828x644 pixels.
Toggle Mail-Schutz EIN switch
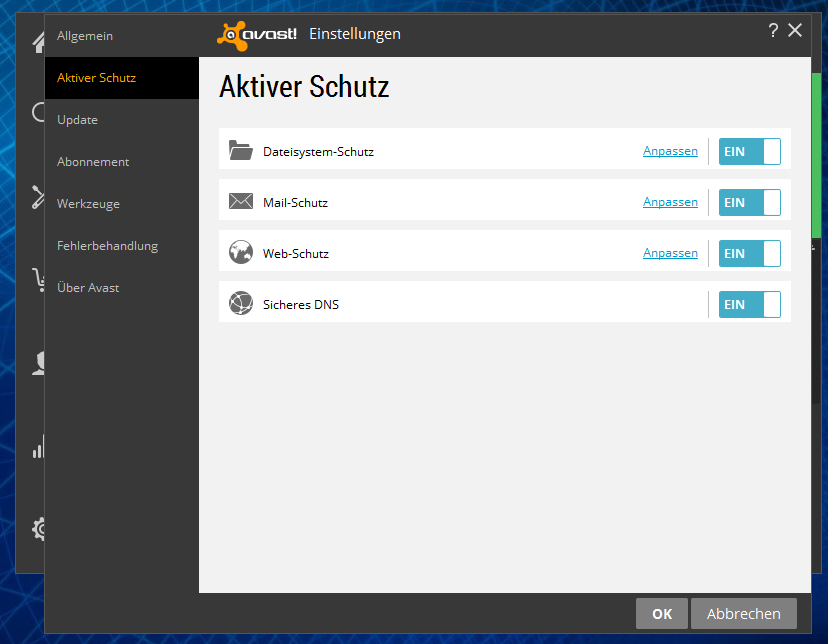click(x=749, y=203)
